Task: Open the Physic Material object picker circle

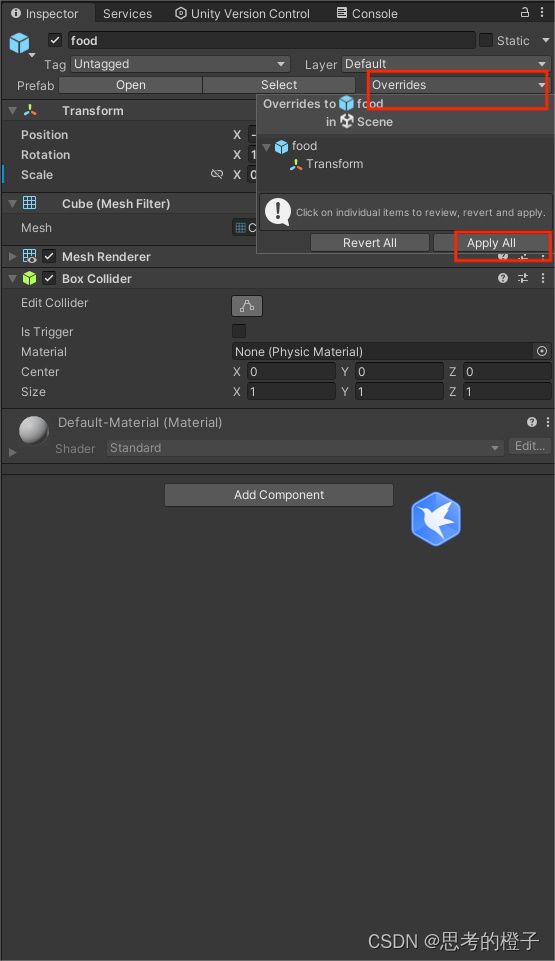Action: click(x=542, y=351)
